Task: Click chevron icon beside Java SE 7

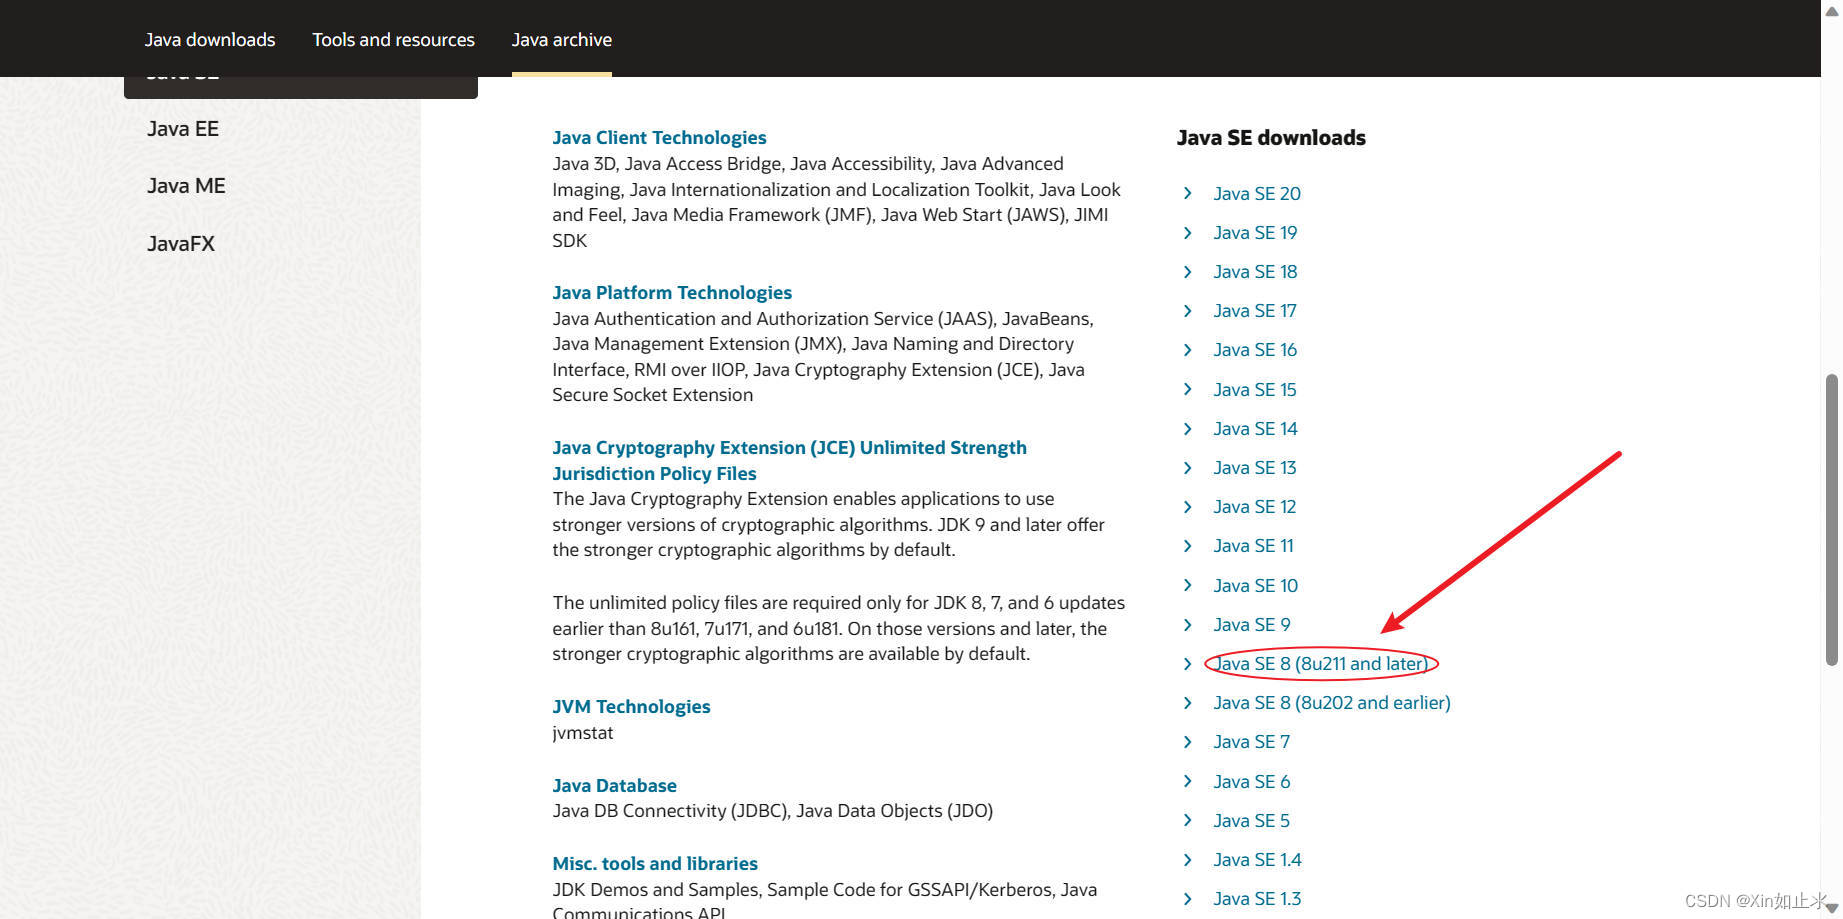Action: pos(1187,742)
